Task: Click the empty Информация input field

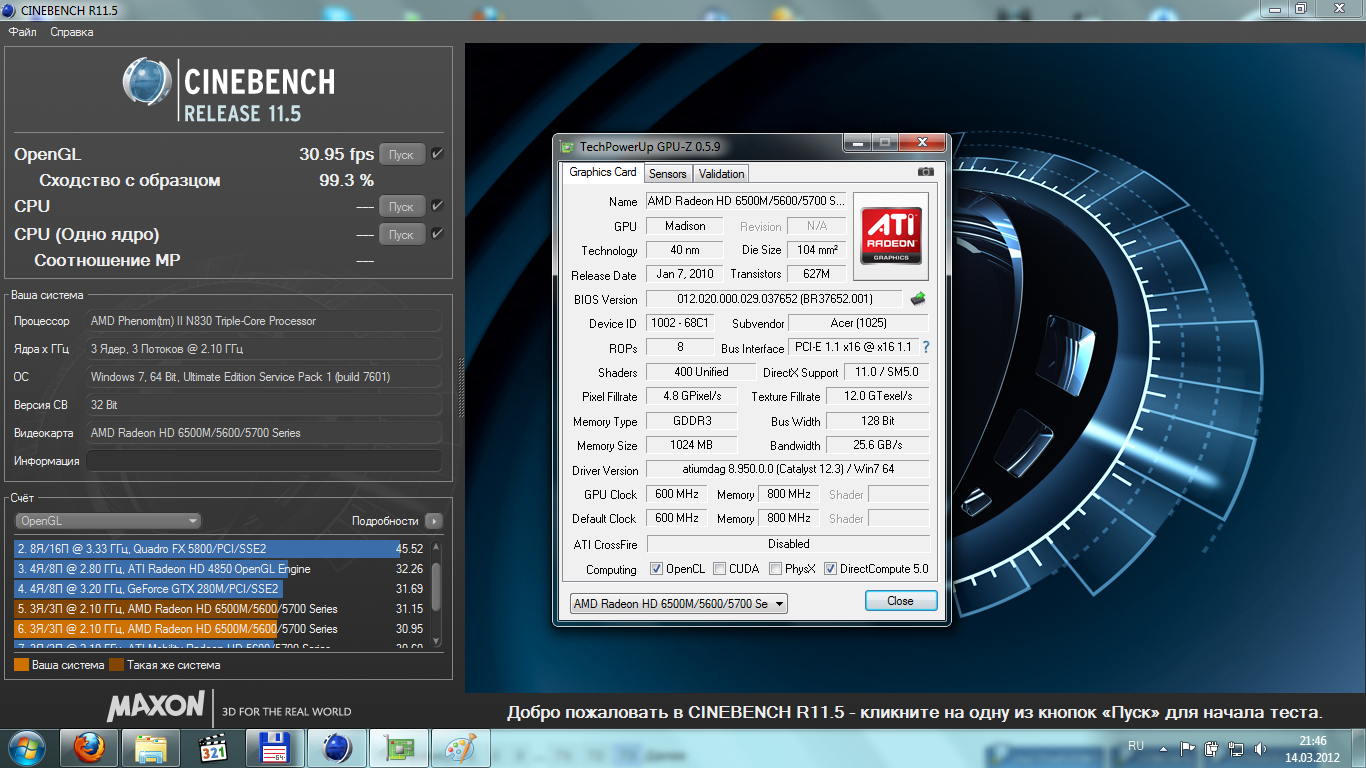Action: coord(264,461)
